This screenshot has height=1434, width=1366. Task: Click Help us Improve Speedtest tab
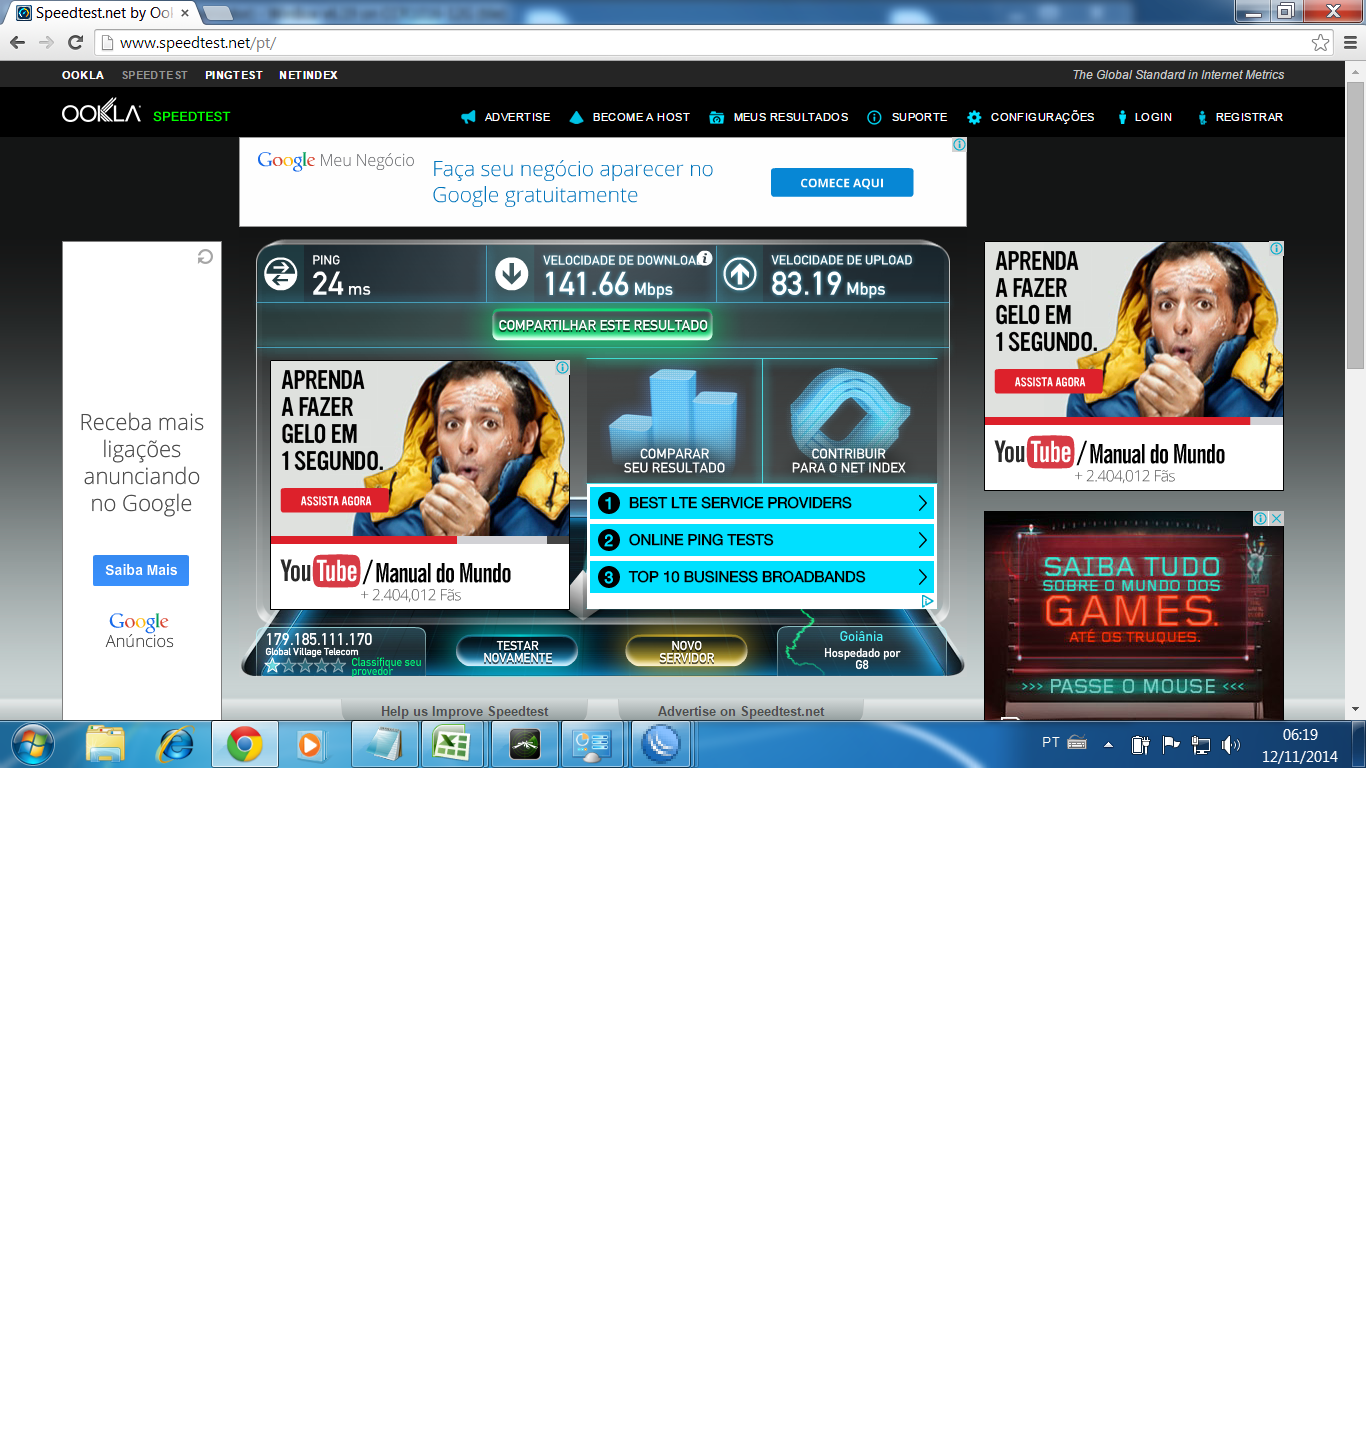click(464, 711)
